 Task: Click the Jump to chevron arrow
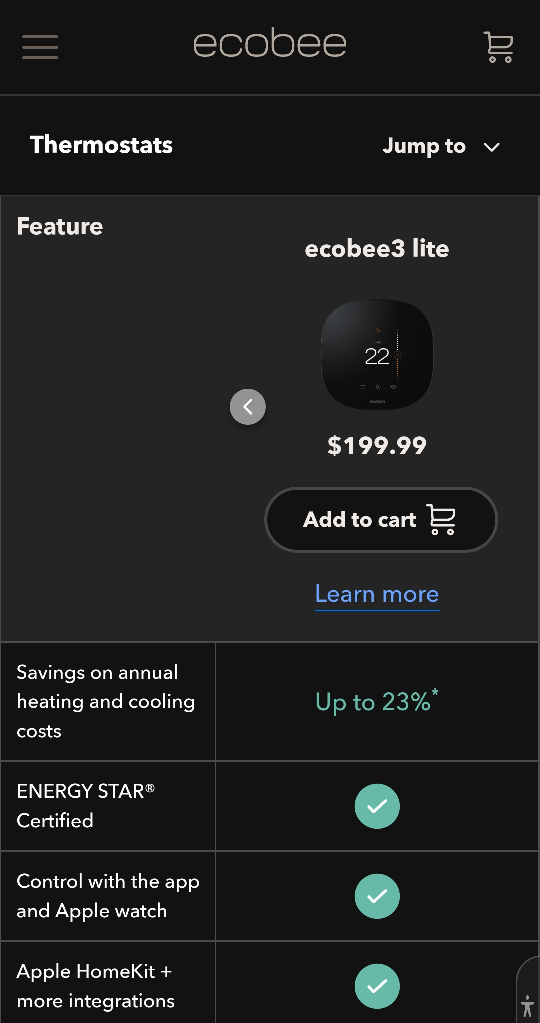click(492, 147)
